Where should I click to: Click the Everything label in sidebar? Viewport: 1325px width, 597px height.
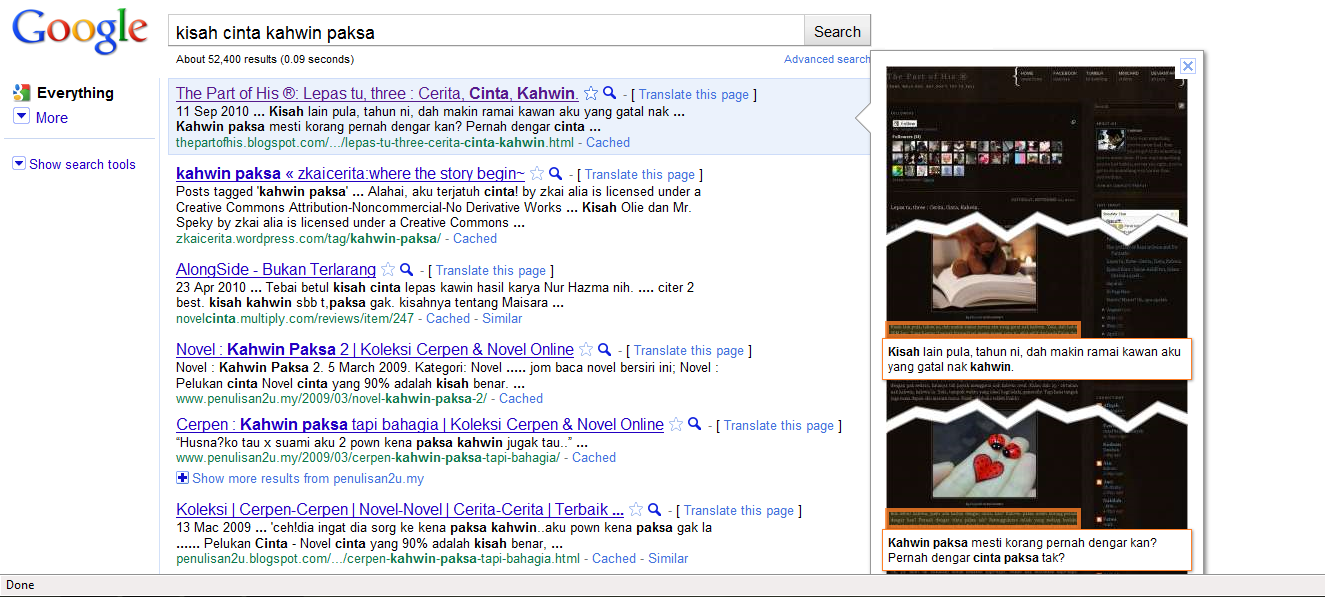pos(75,93)
